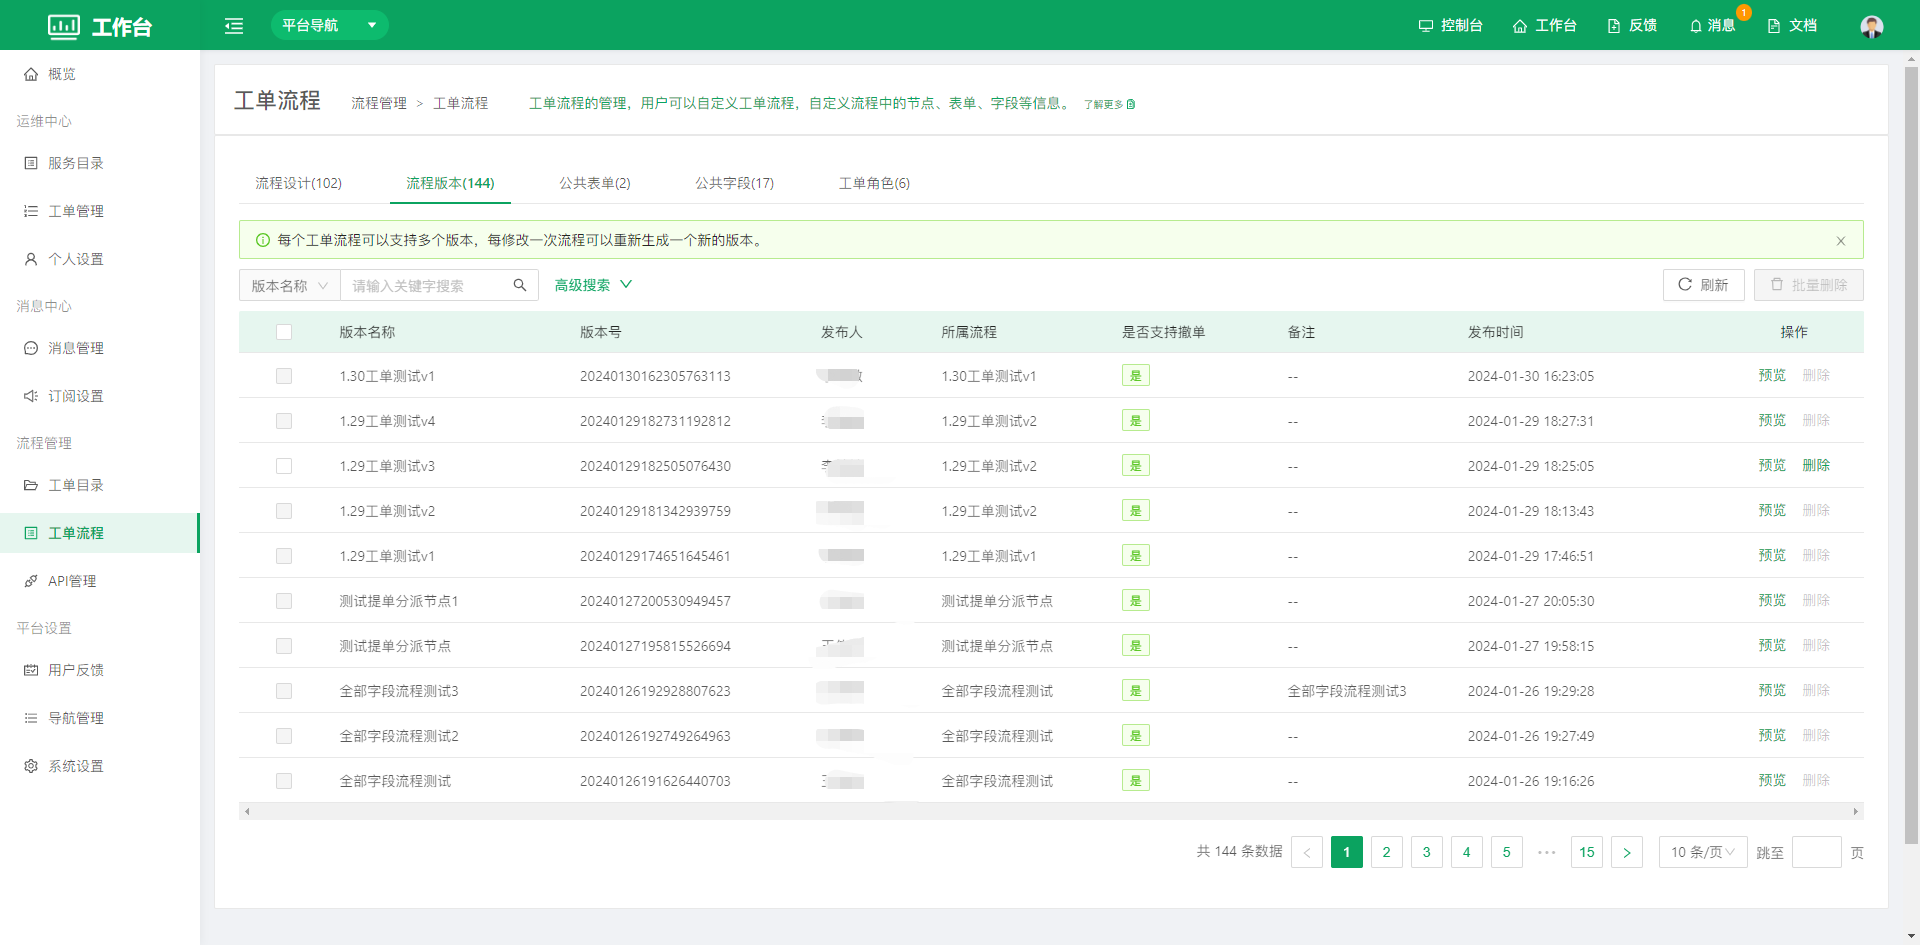Check the row 全部字段流程测试2
The width and height of the screenshot is (1920, 945).
click(284, 736)
